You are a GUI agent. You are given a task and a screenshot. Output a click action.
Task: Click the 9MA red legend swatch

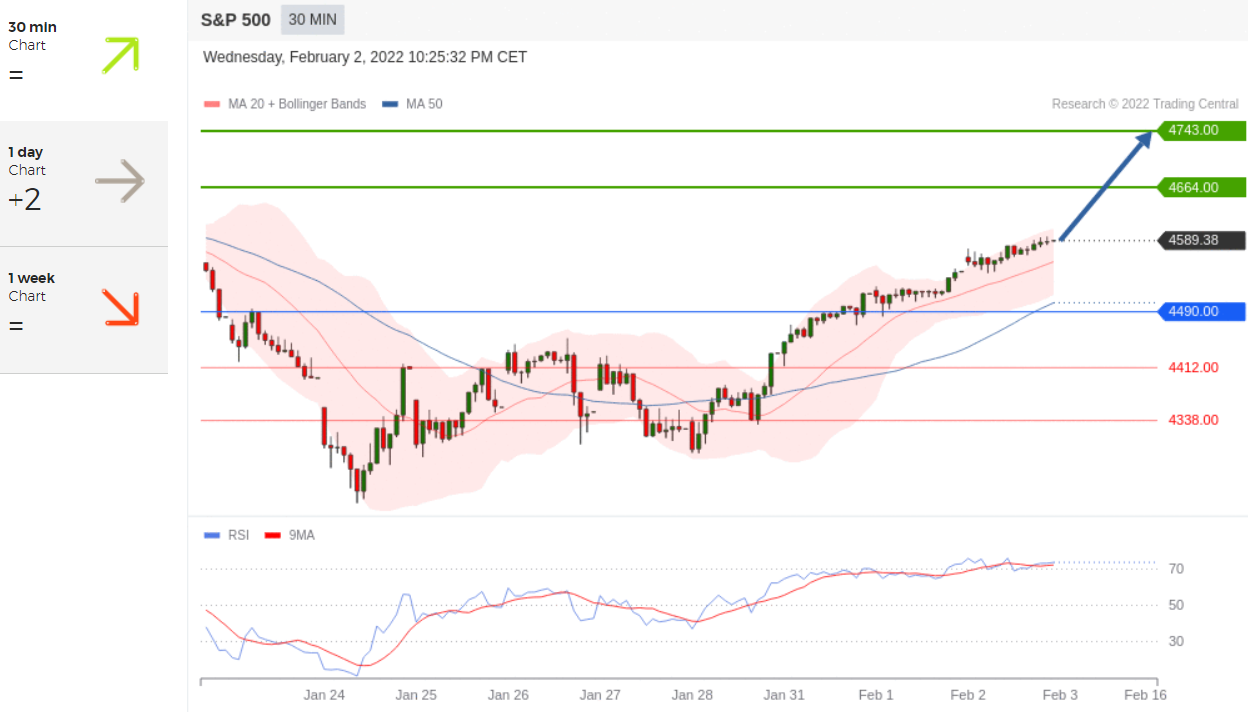coord(273,536)
